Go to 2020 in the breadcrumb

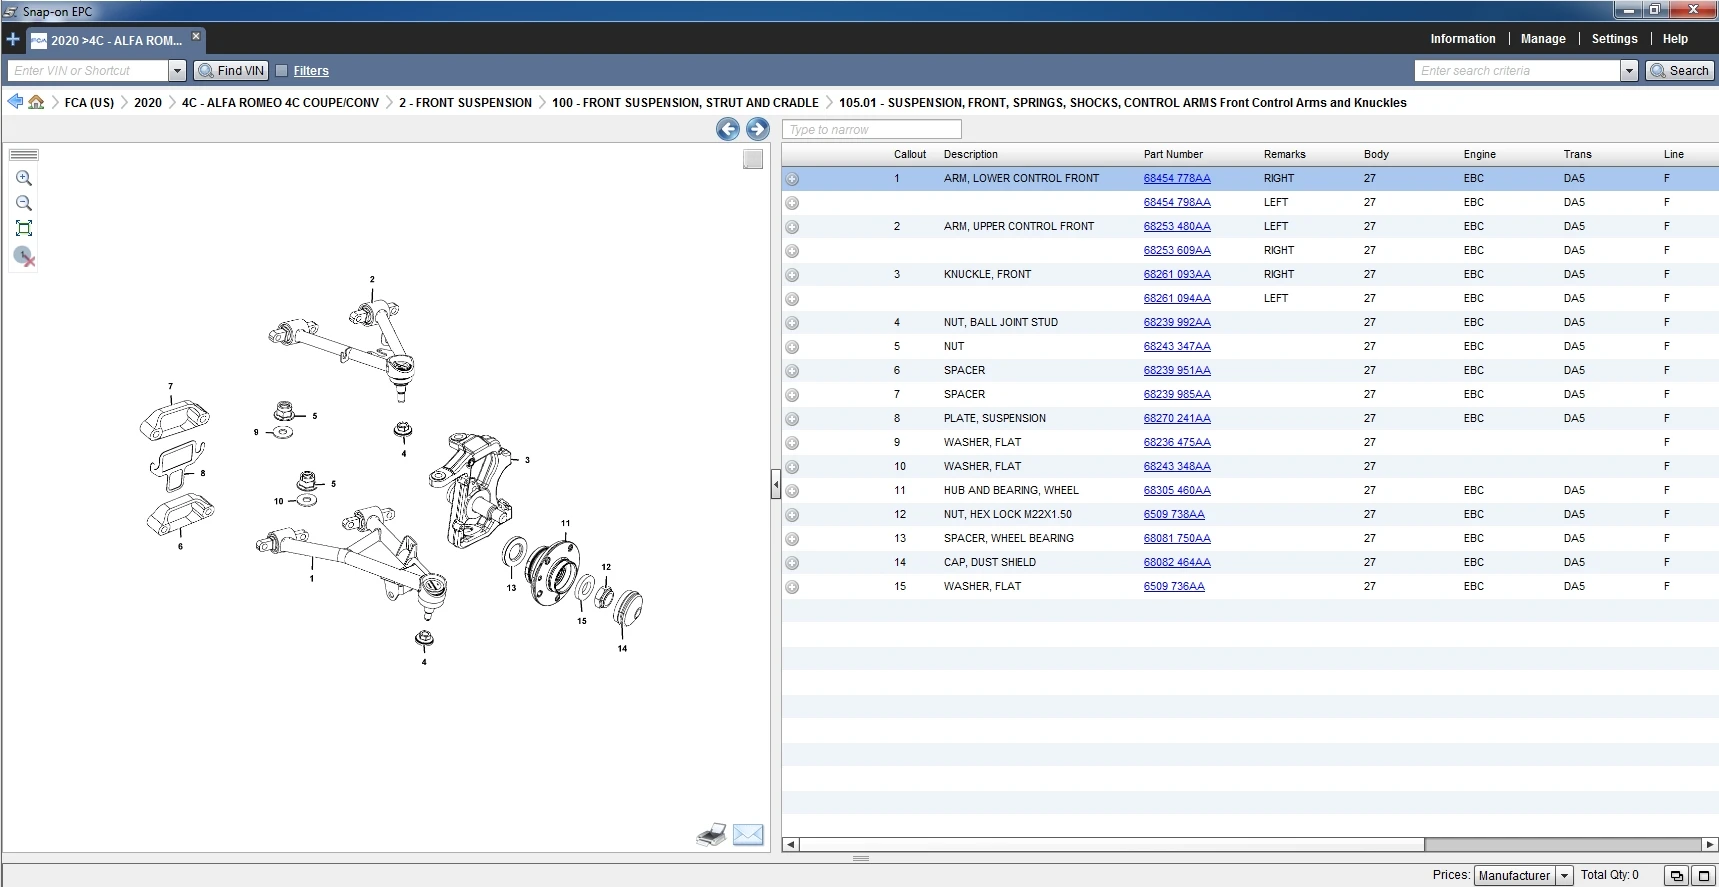(x=148, y=103)
